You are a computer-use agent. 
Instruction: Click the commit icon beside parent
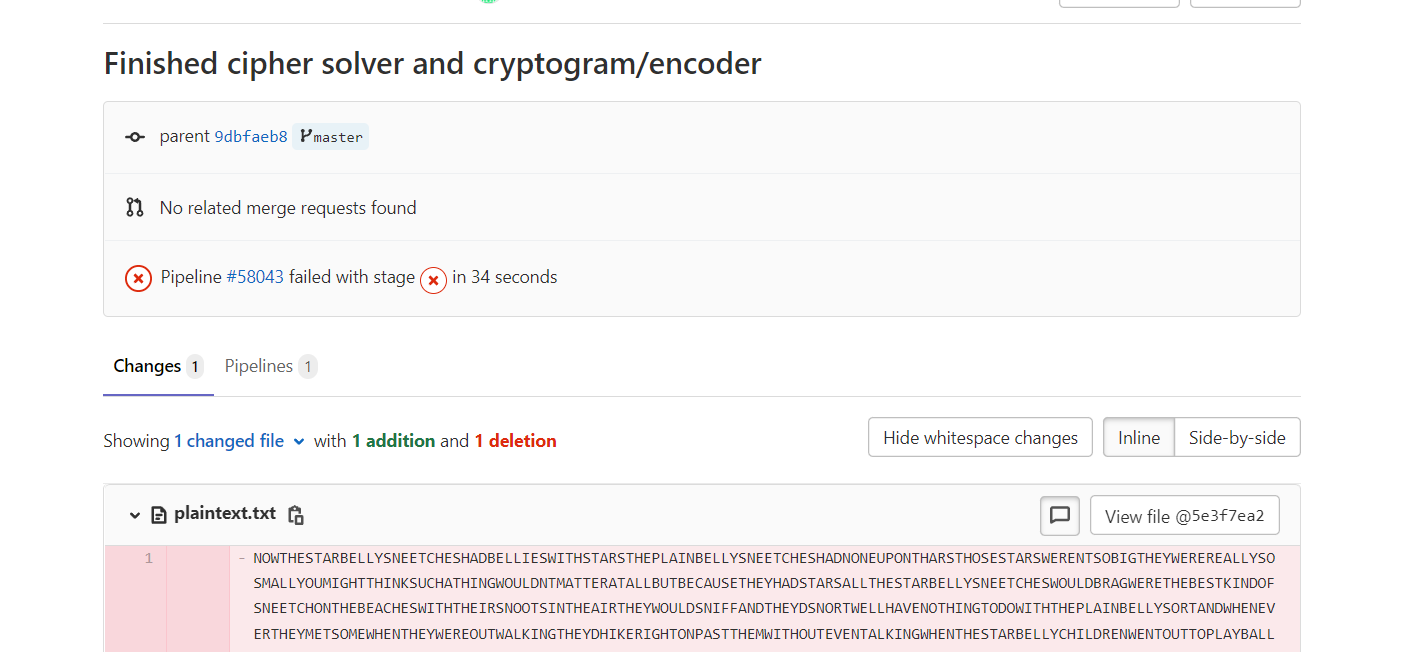[135, 137]
